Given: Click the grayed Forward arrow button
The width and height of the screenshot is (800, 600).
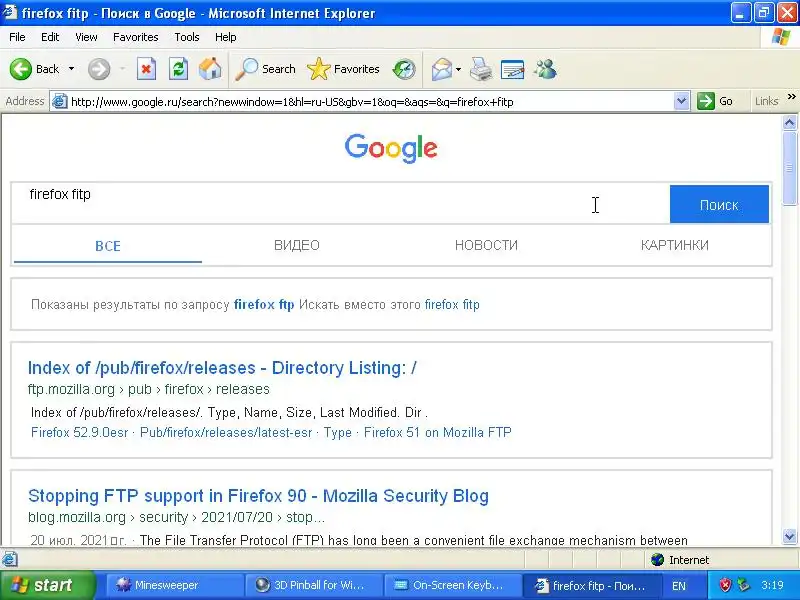Looking at the screenshot, I should [99, 69].
